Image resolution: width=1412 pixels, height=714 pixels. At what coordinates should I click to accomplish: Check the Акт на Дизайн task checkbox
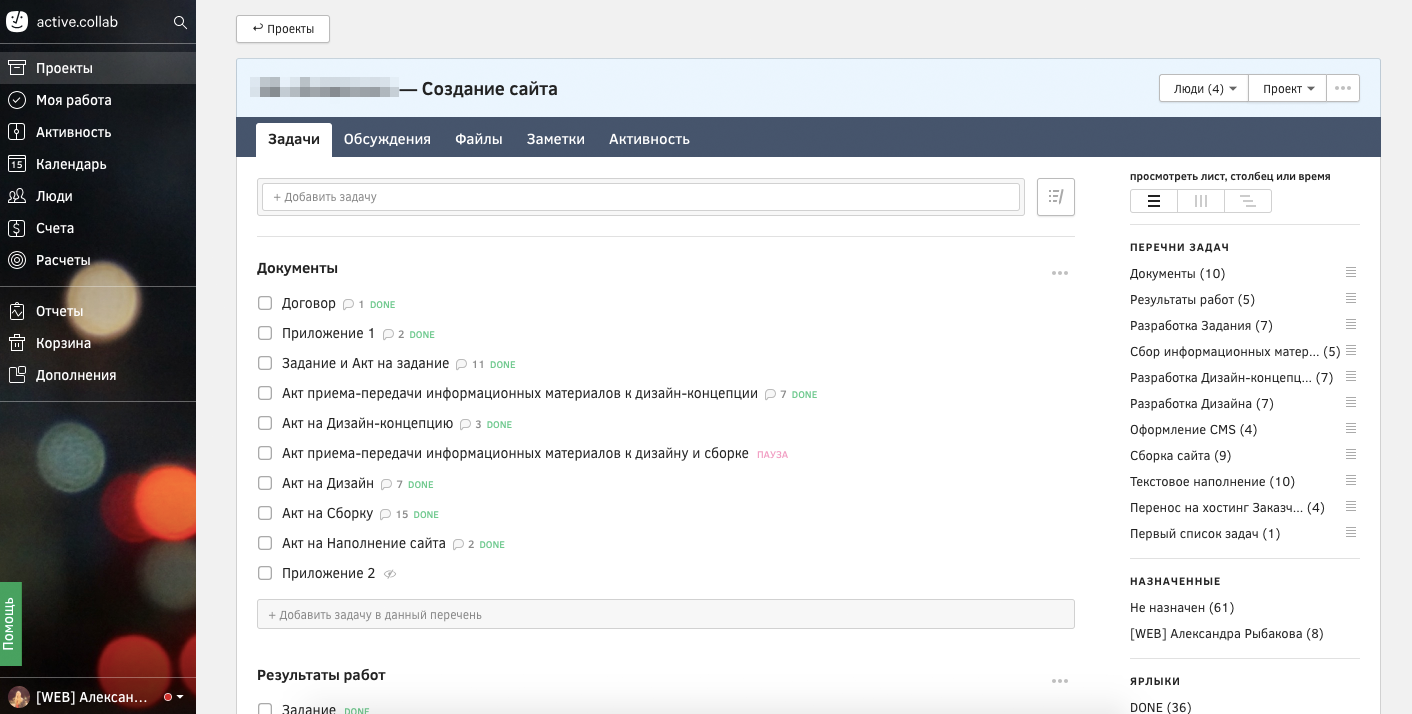[x=265, y=483]
